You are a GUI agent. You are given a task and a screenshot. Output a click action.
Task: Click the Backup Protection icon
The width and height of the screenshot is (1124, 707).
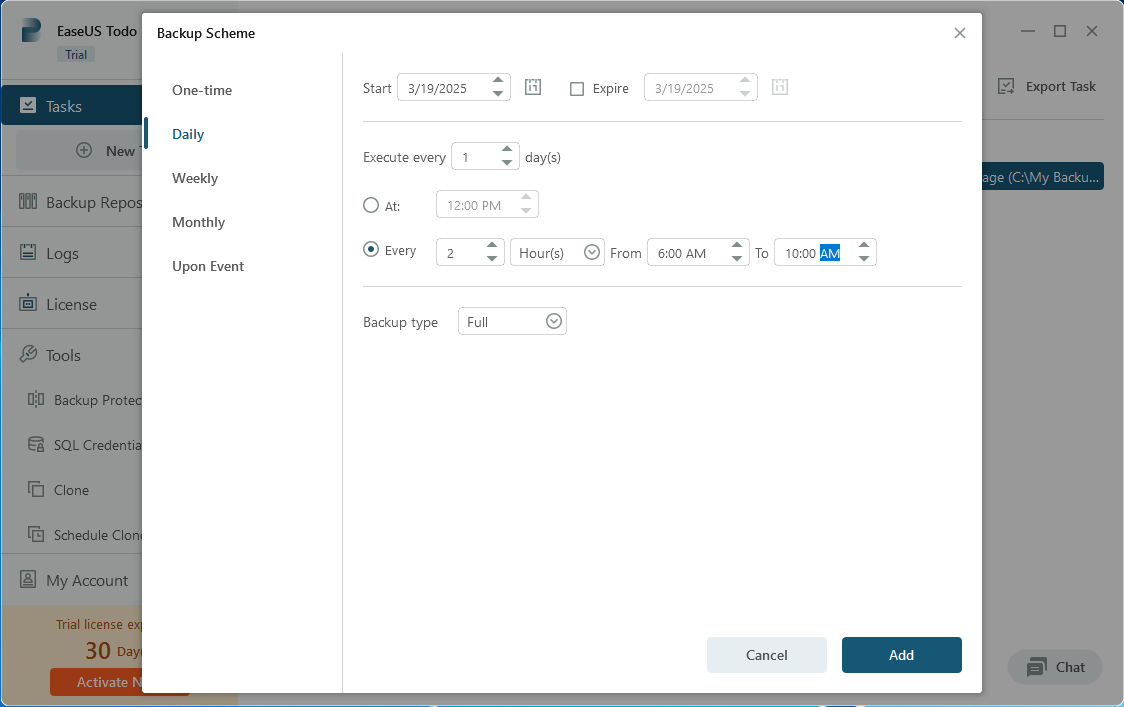coord(36,399)
